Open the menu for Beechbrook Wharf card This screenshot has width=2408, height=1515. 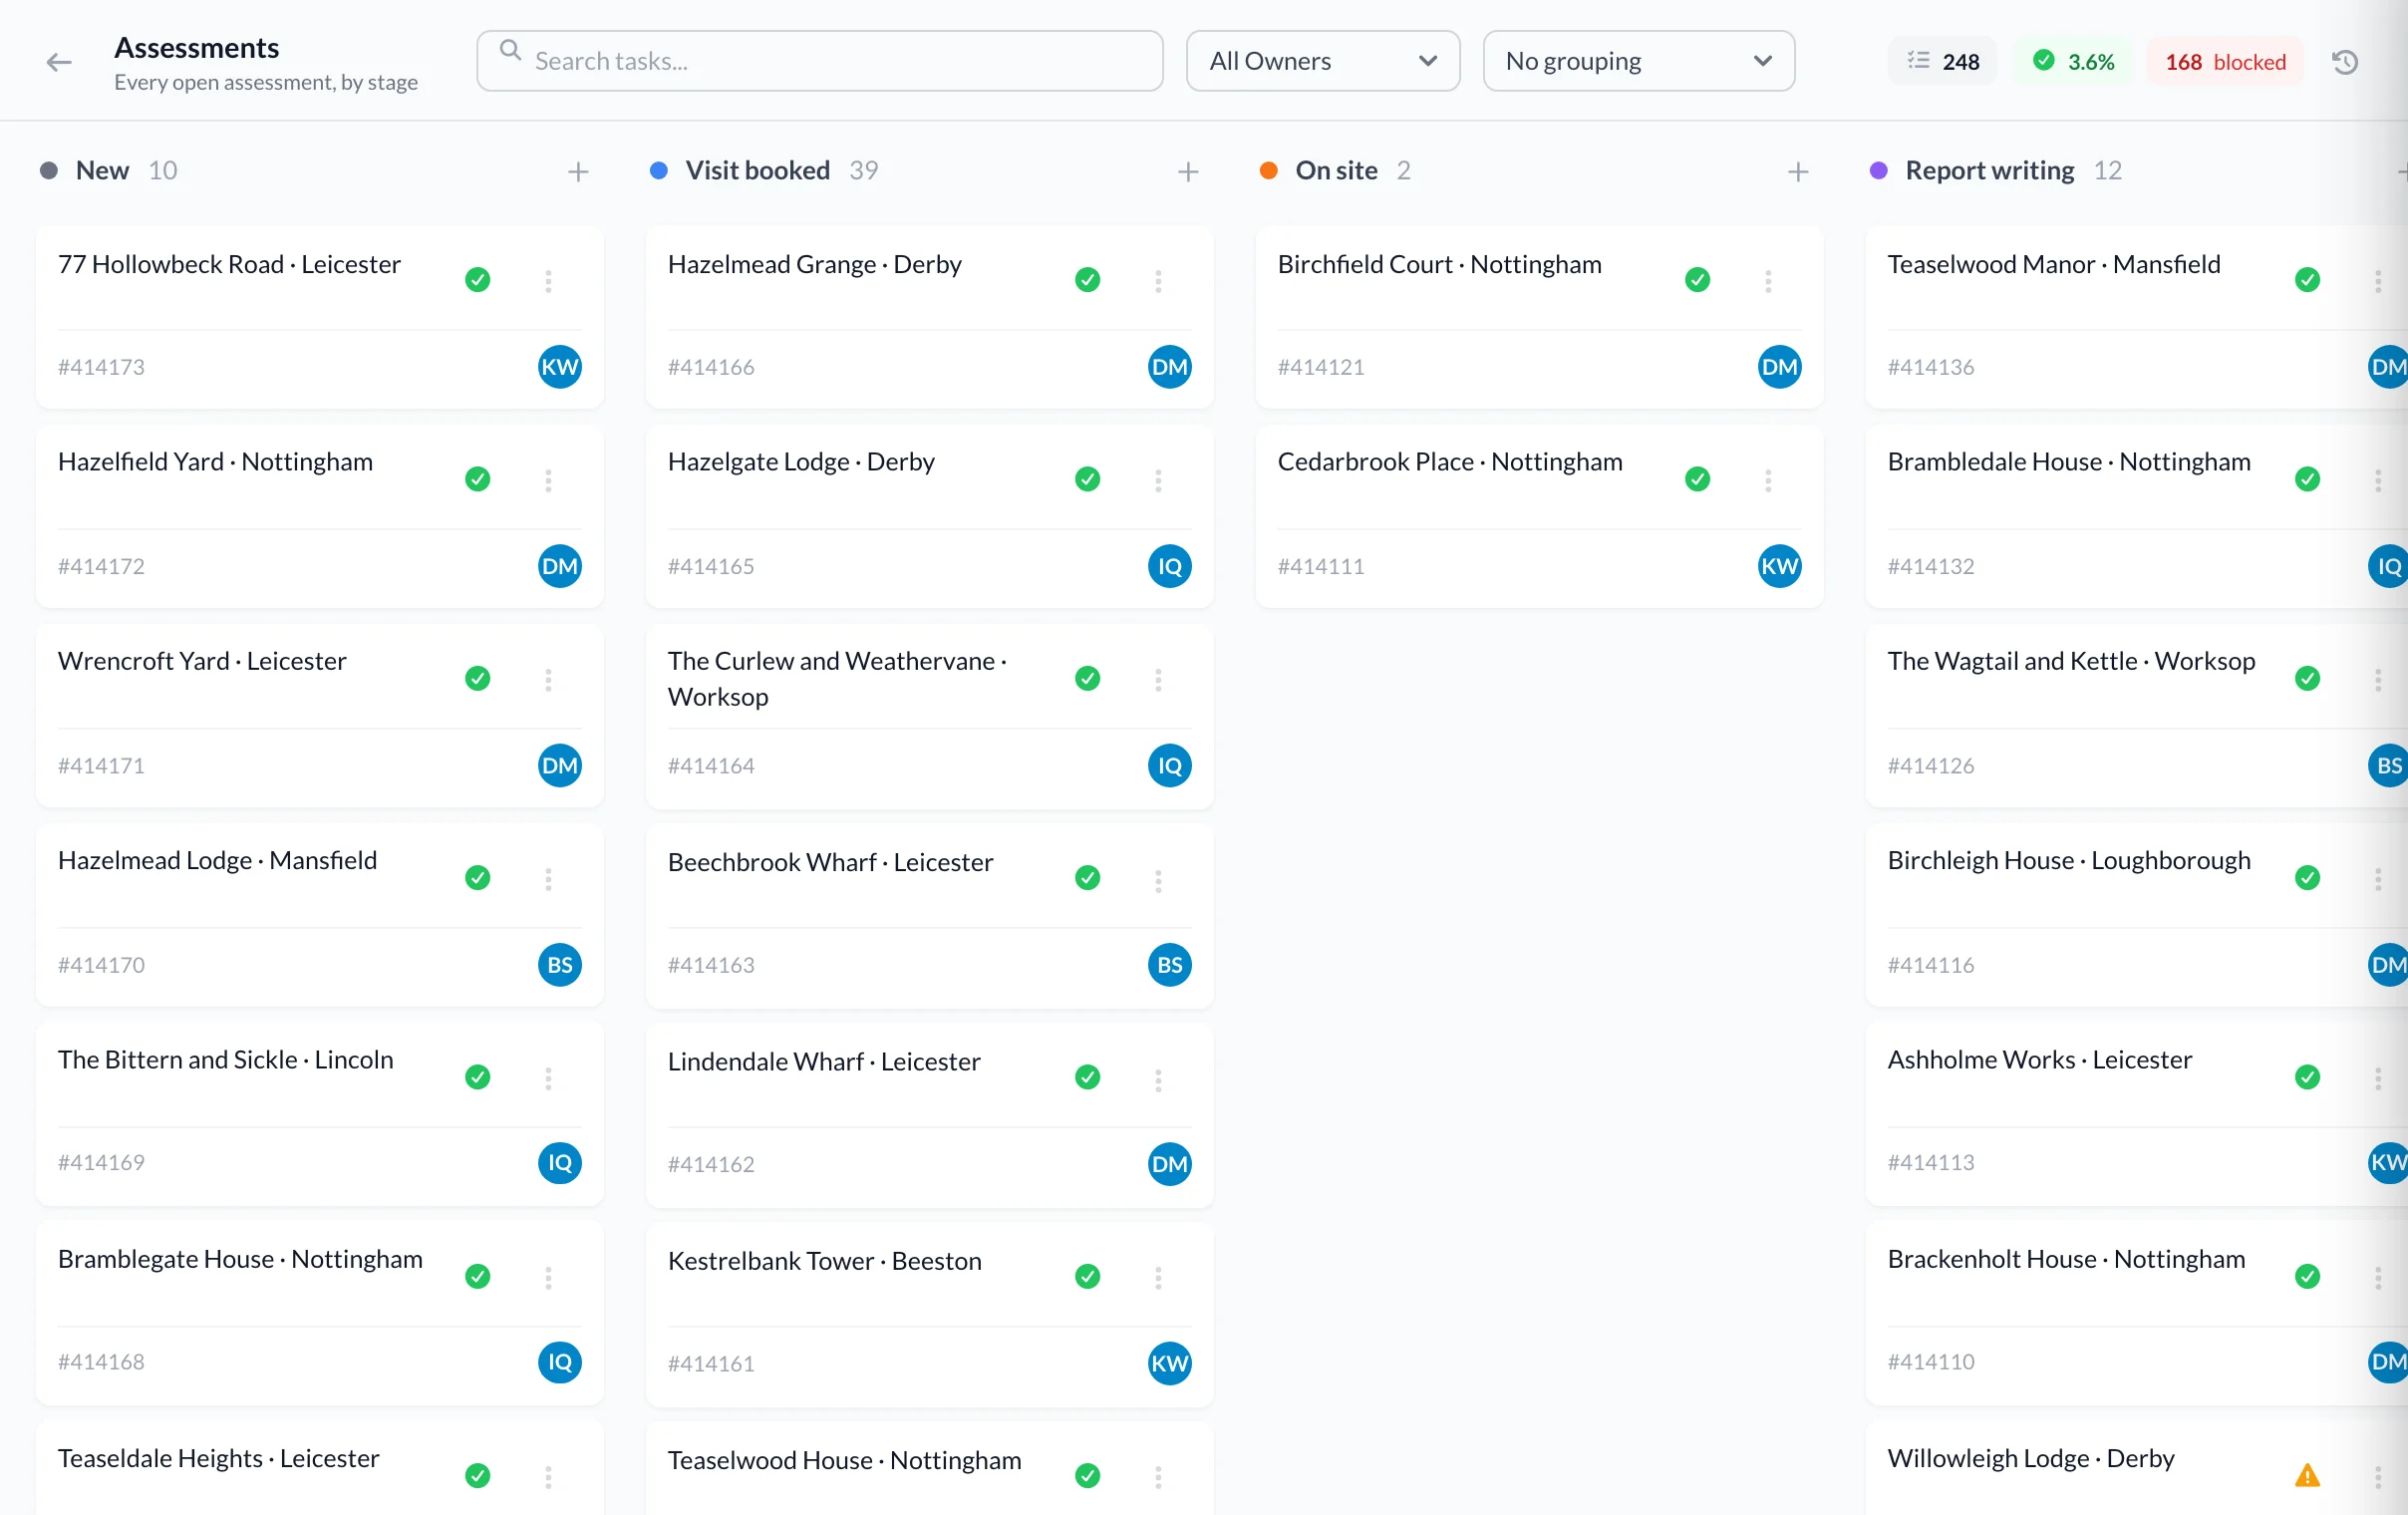[1158, 879]
